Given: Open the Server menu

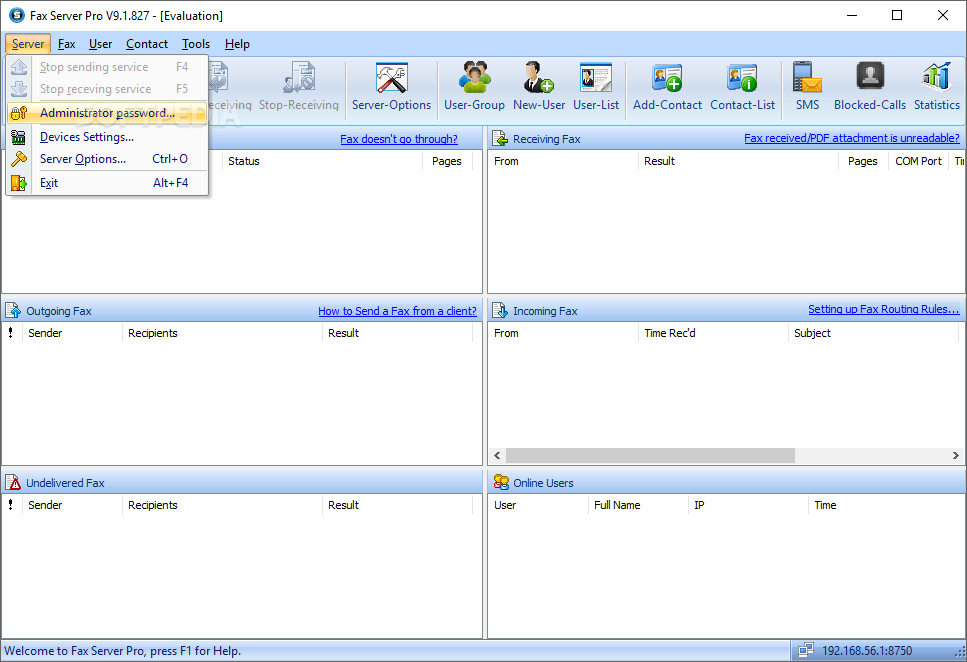Looking at the screenshot, I should (28, 44).
